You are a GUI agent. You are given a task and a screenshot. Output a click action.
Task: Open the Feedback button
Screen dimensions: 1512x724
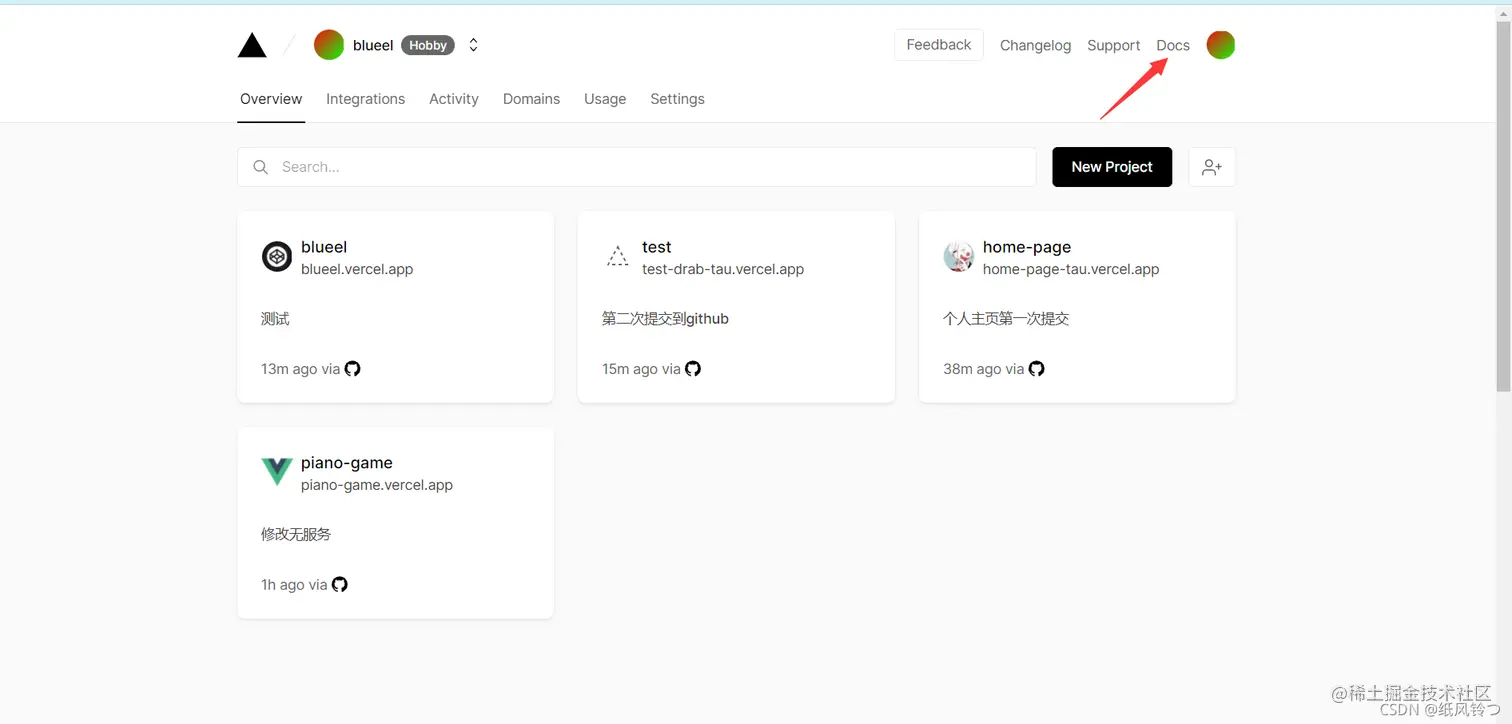(939, 45)
